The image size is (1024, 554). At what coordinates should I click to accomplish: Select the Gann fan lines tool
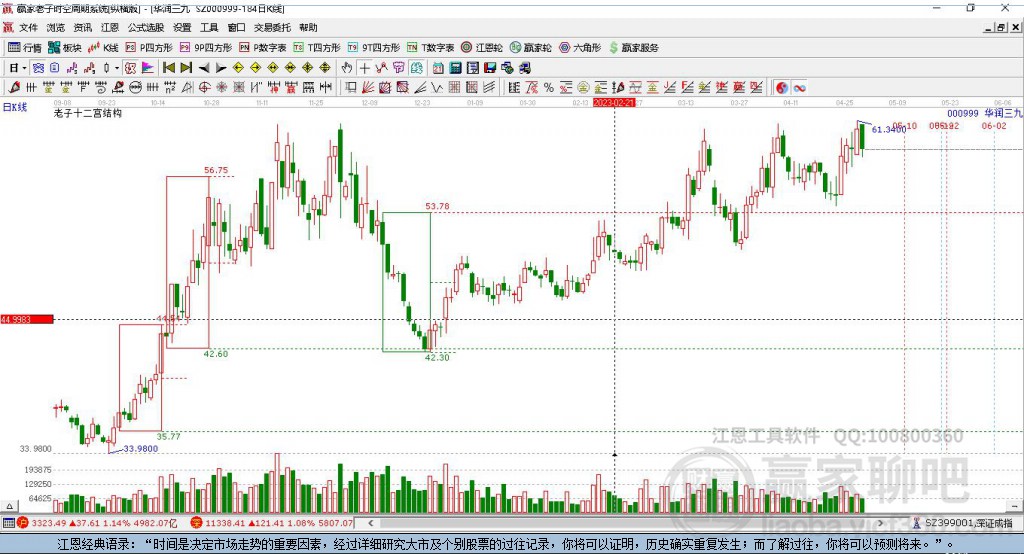tap(368, 88)
